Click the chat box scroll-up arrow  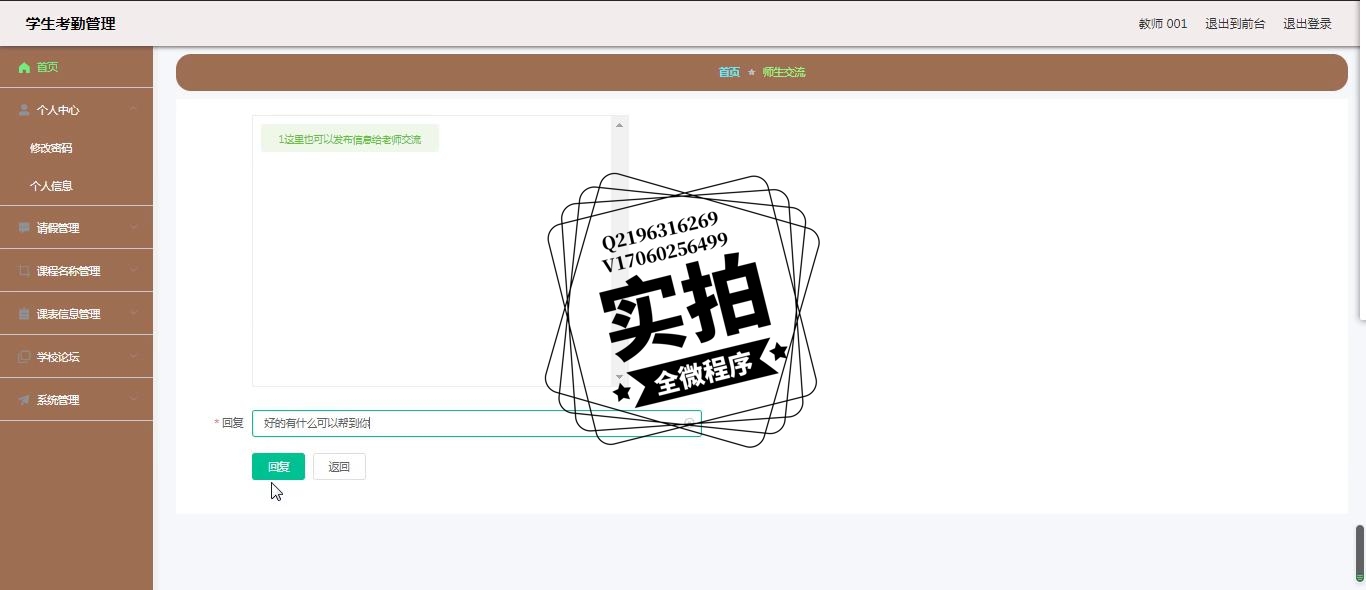click(619, 125)
